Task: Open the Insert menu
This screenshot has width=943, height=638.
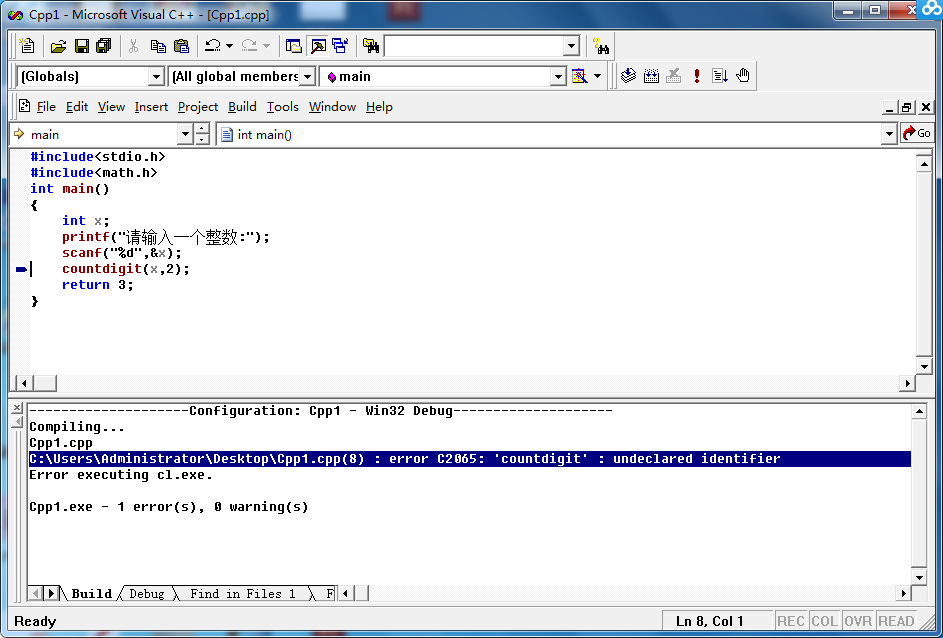Action: [x=151, y=106]
